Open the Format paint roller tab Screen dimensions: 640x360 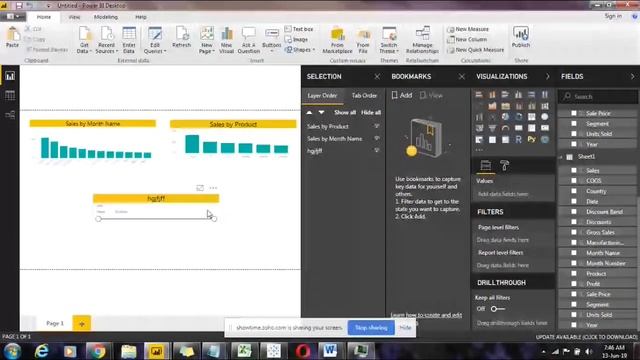(x=504, y=165)
